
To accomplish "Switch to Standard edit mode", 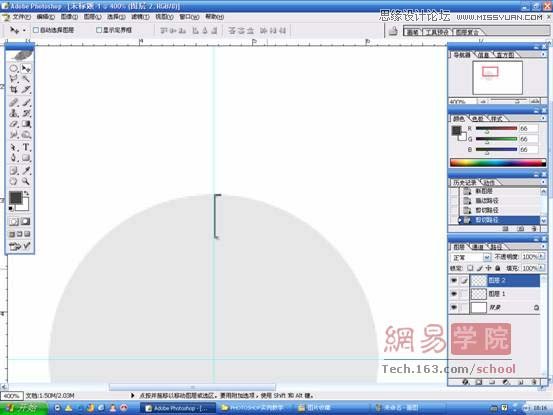I will (14, 221).
